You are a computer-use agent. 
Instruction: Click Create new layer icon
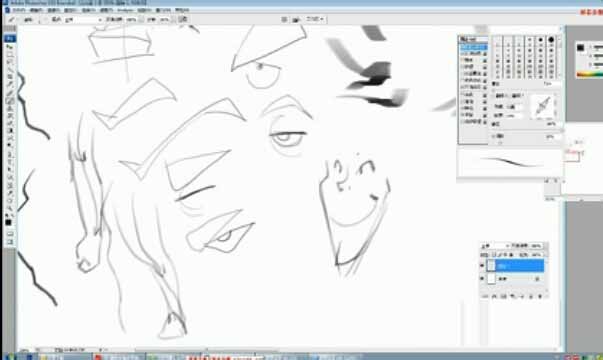[x=531, y=296]
